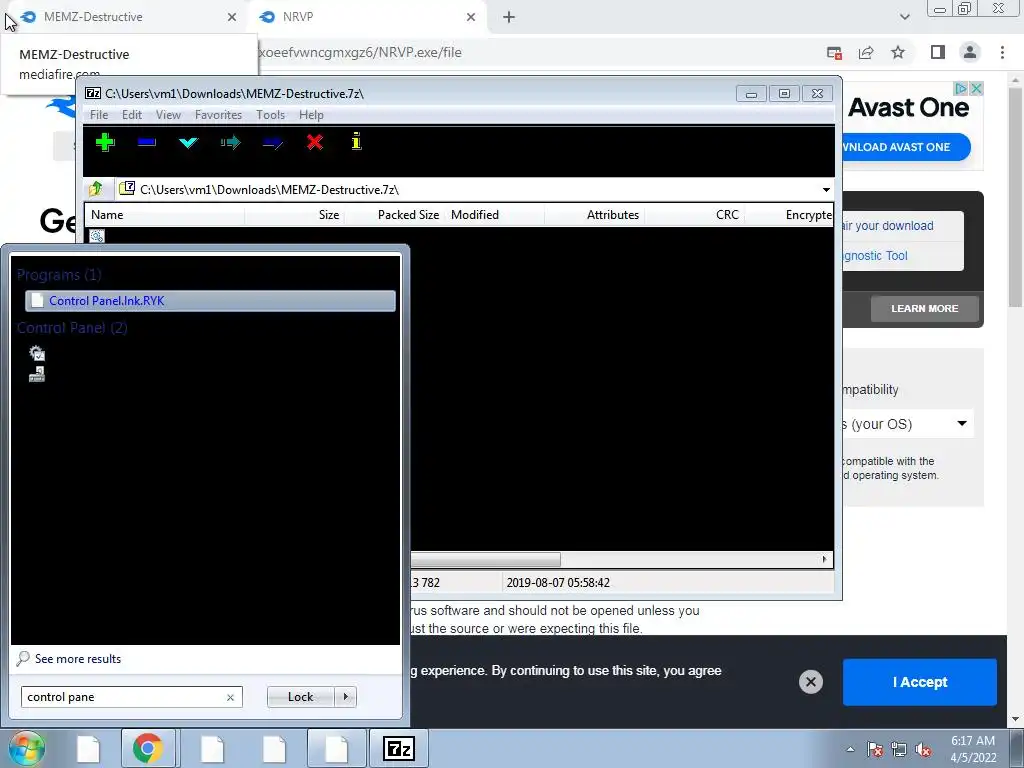Open the Favorites menu in 7-Zip
Screen dimensions: 1024x768
[x=218, y=115]
